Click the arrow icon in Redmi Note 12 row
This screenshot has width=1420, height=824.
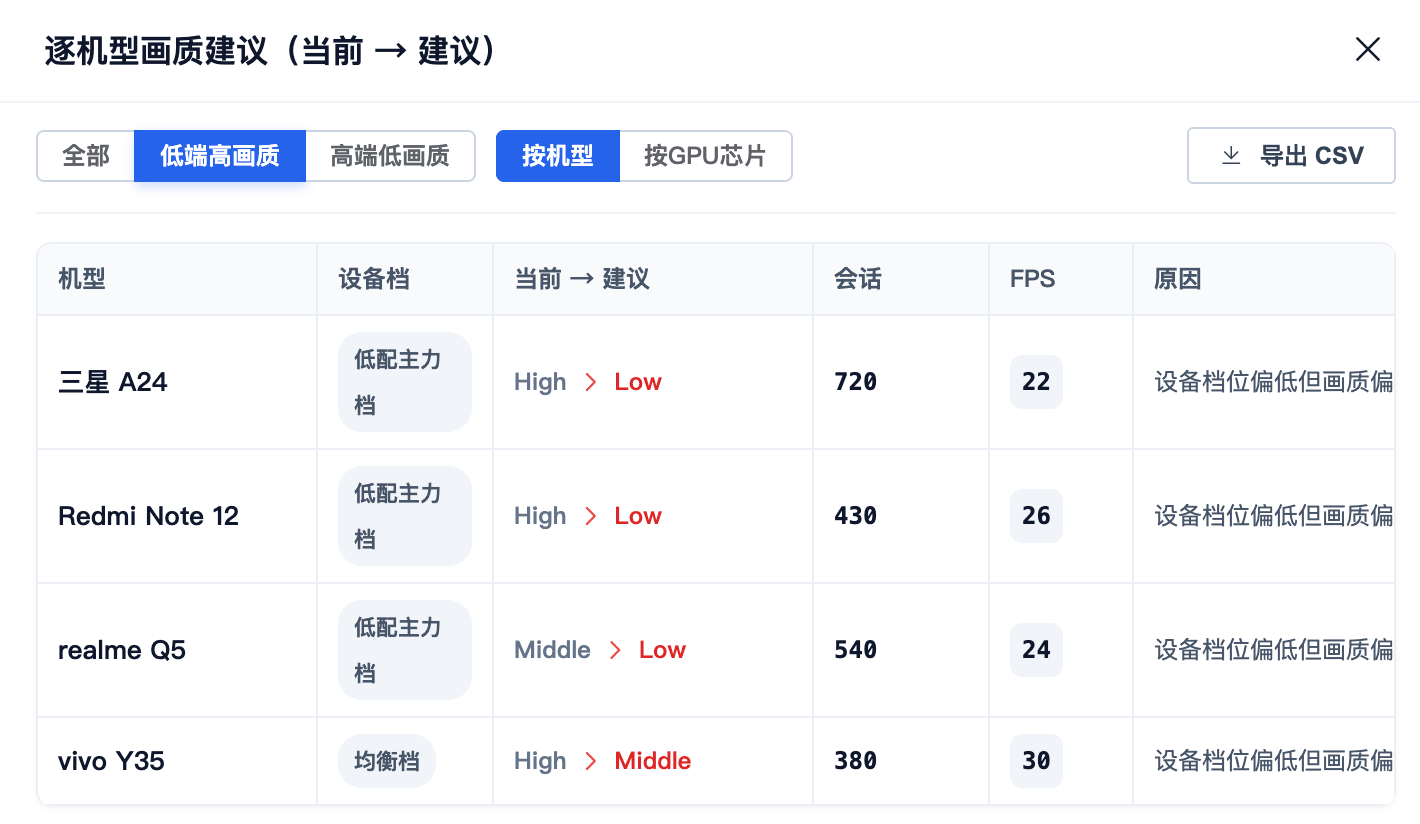[591, 516]
